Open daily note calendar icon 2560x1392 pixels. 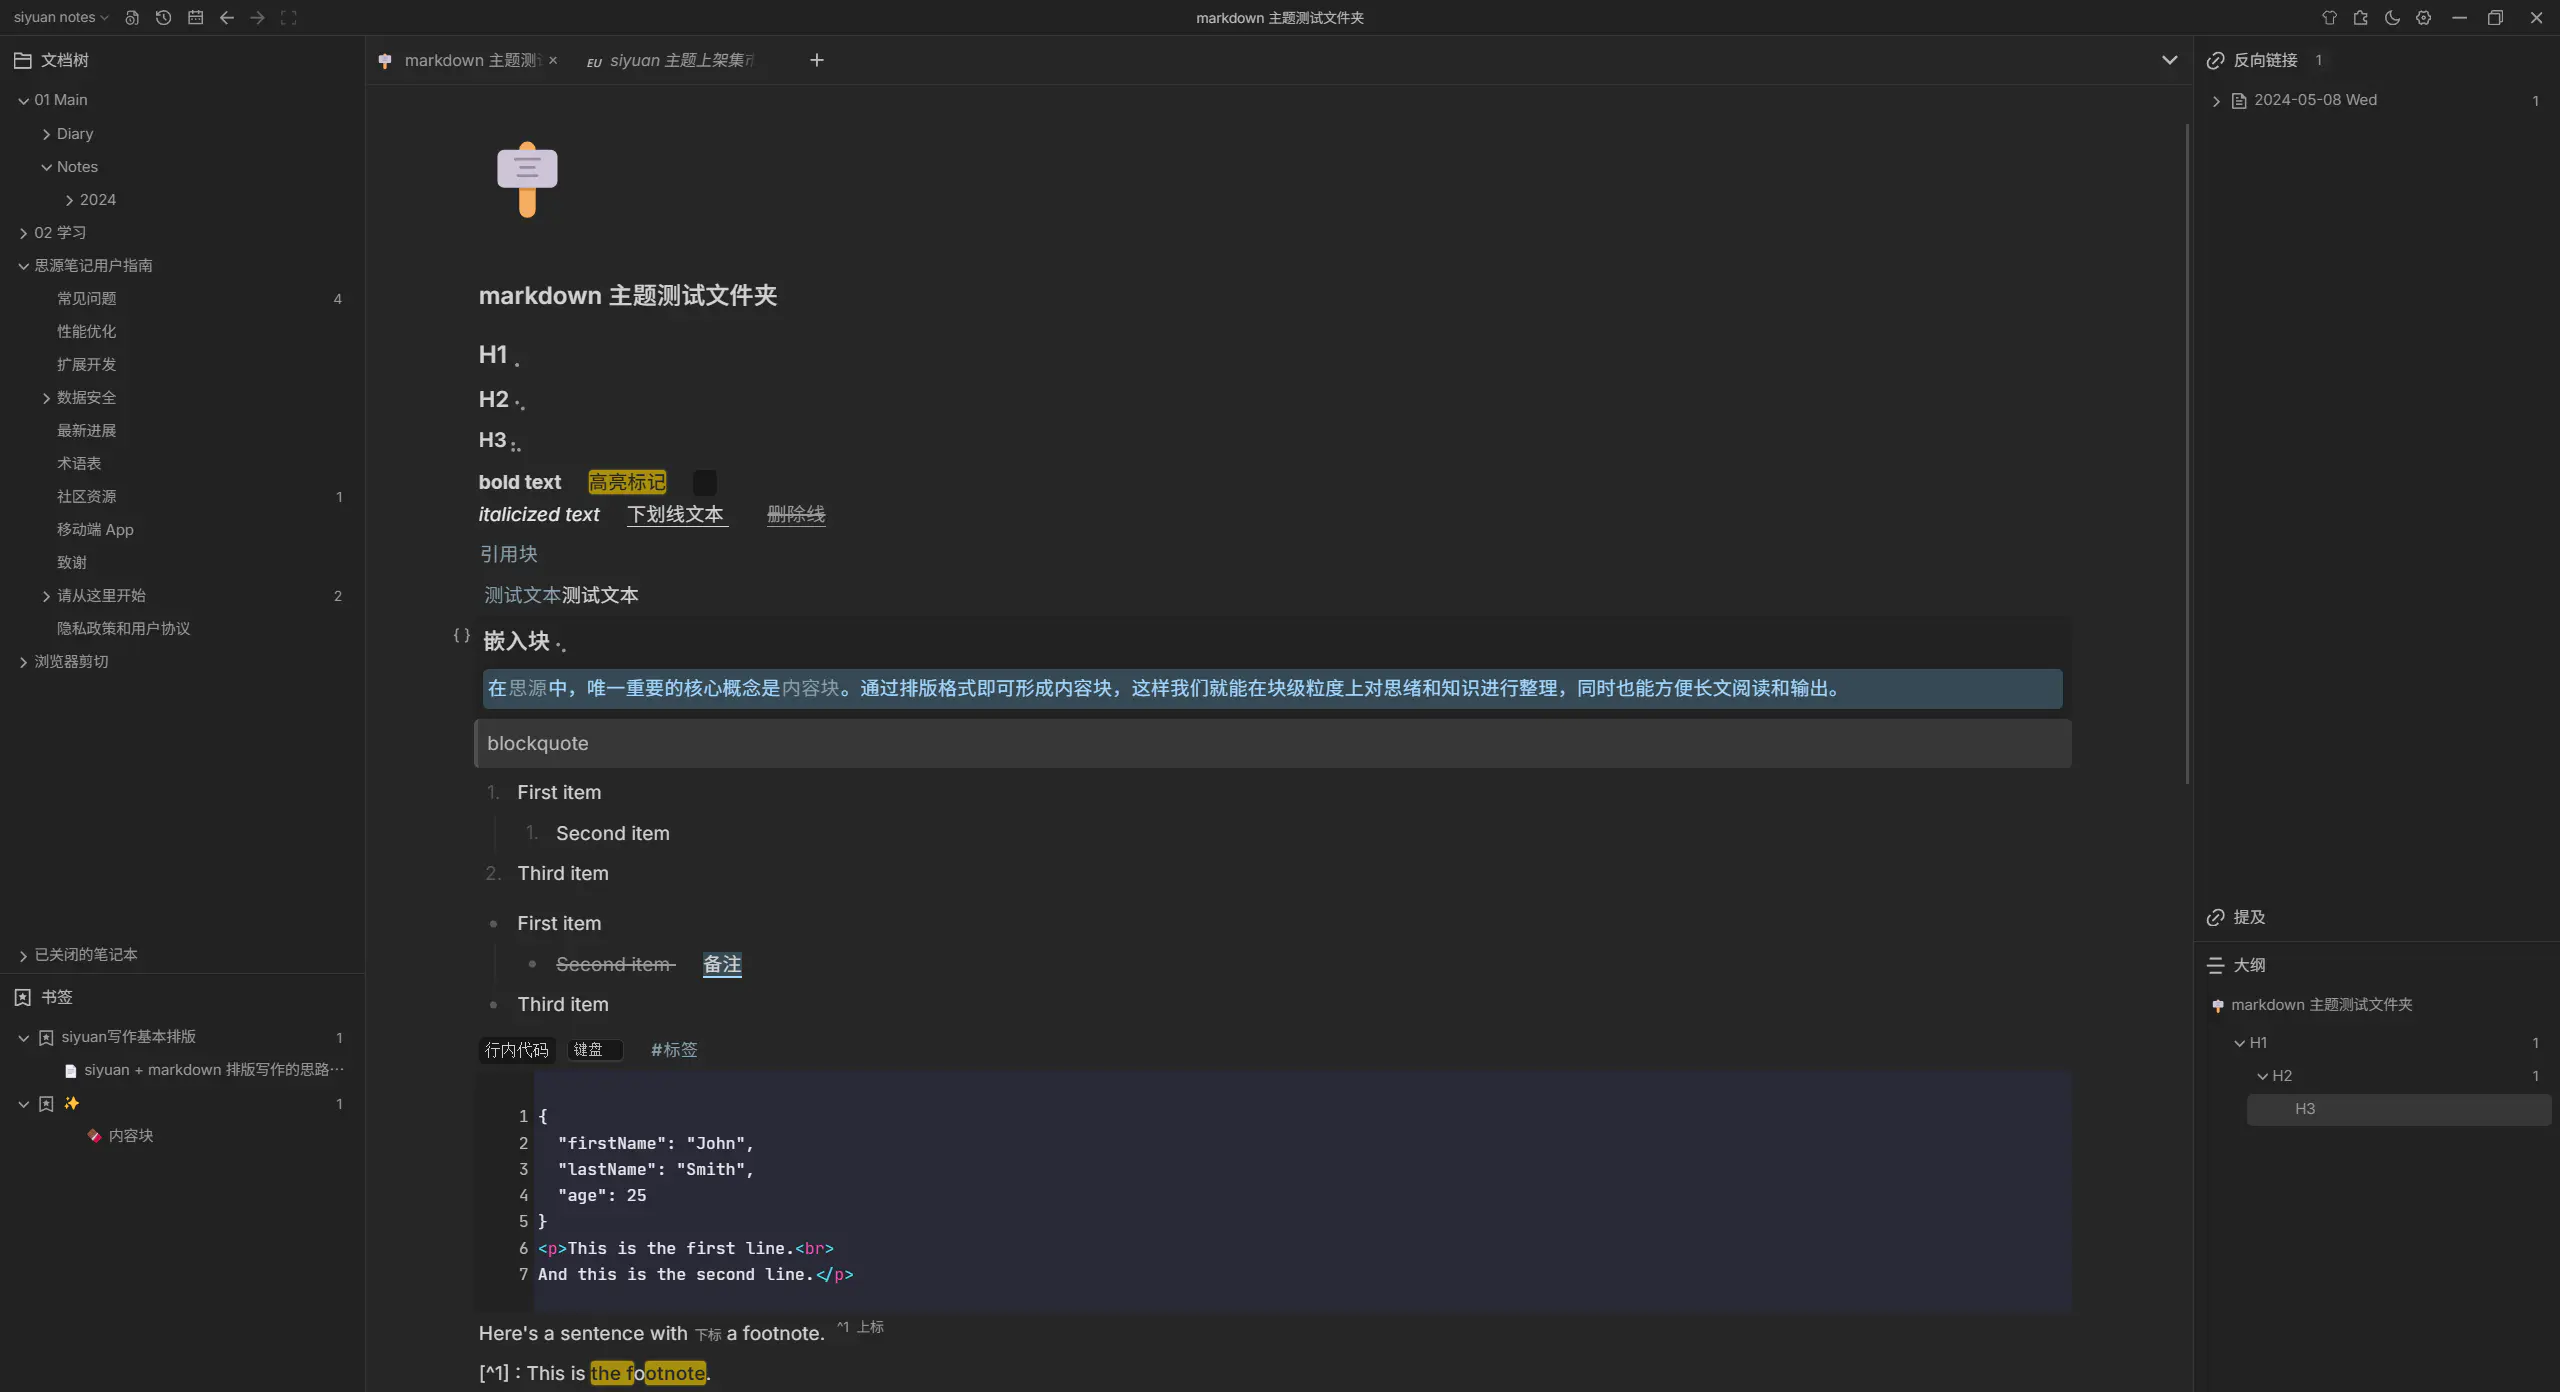[195, 18]
